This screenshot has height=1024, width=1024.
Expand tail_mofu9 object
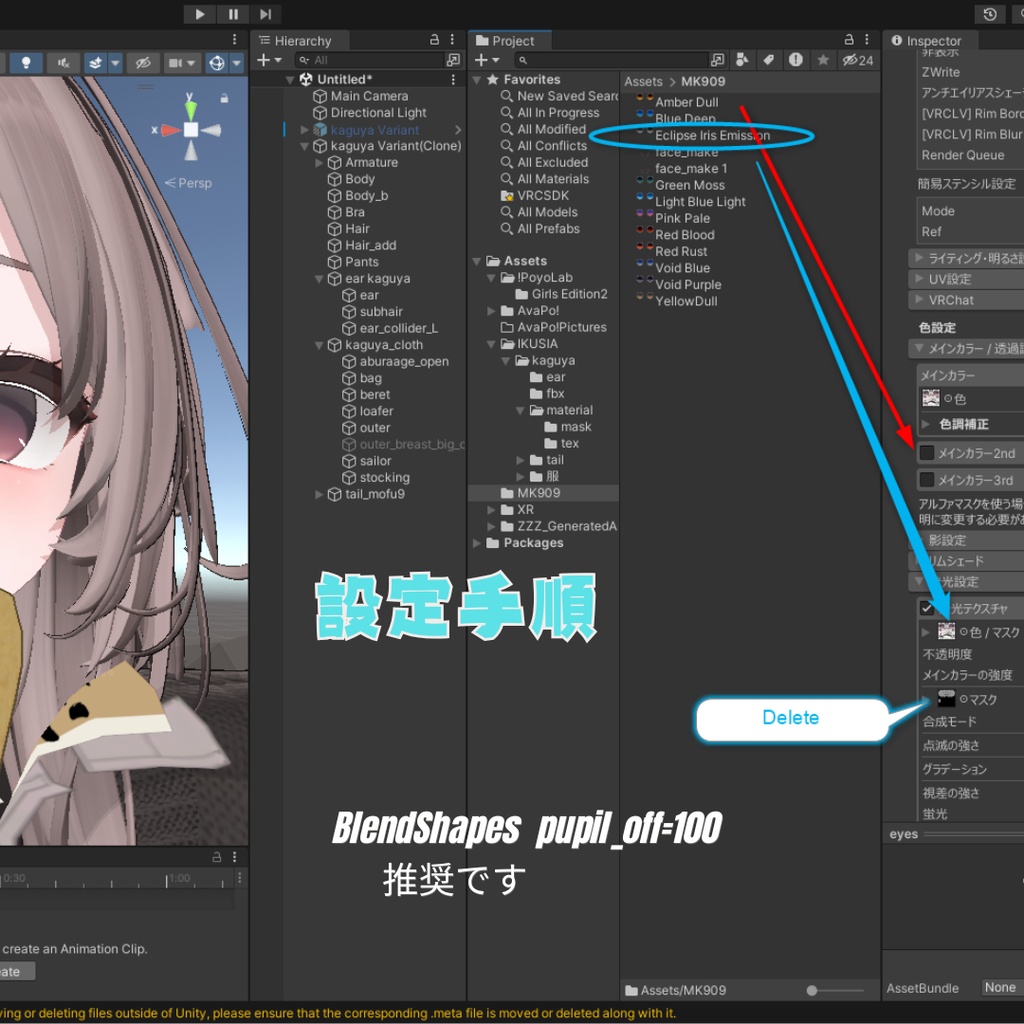pyautogui.click(x=319, y=494)
